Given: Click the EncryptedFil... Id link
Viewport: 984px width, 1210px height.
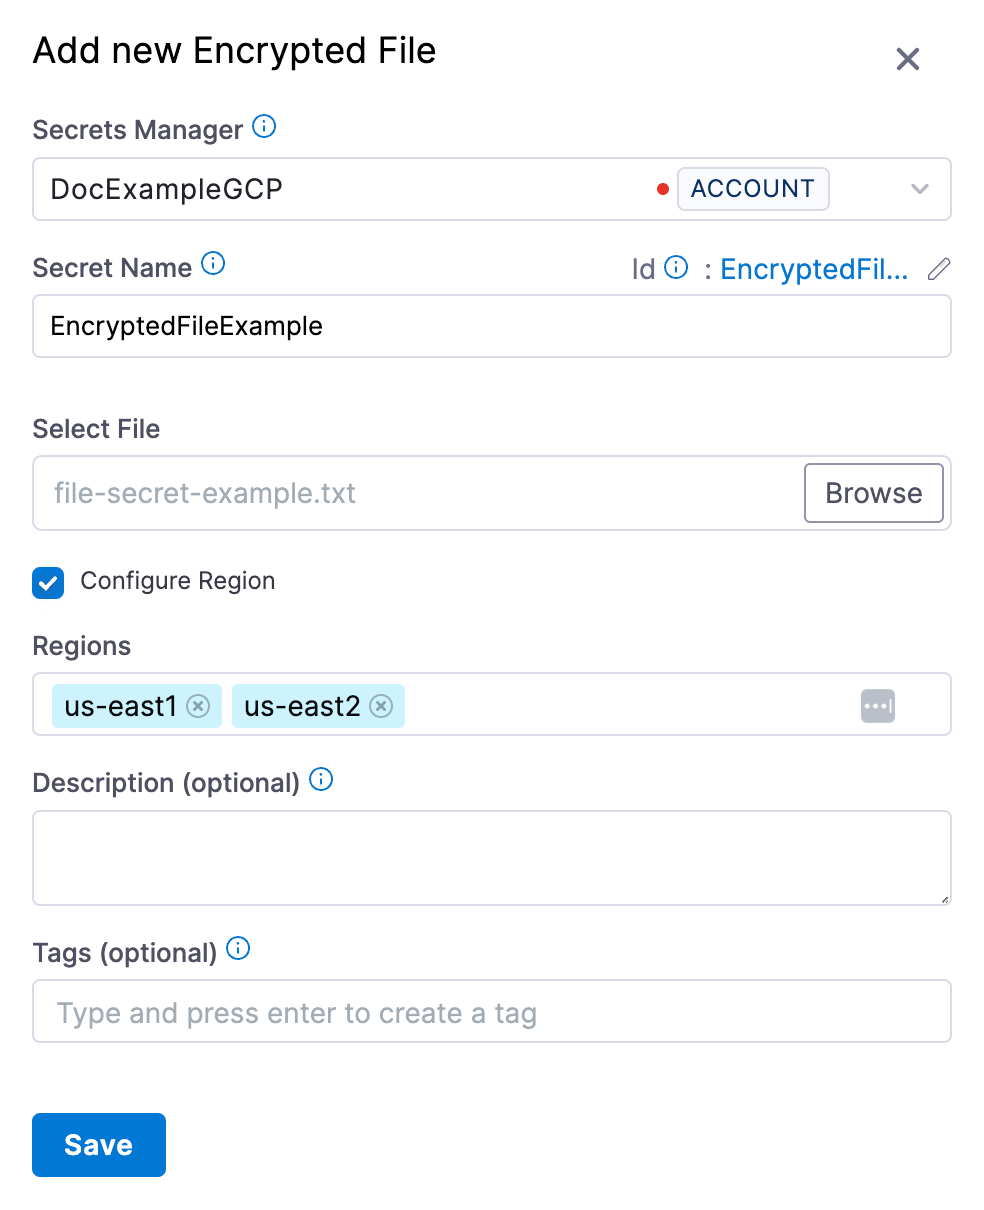Looking at the screenshot, I should click(x=814, y=269).
